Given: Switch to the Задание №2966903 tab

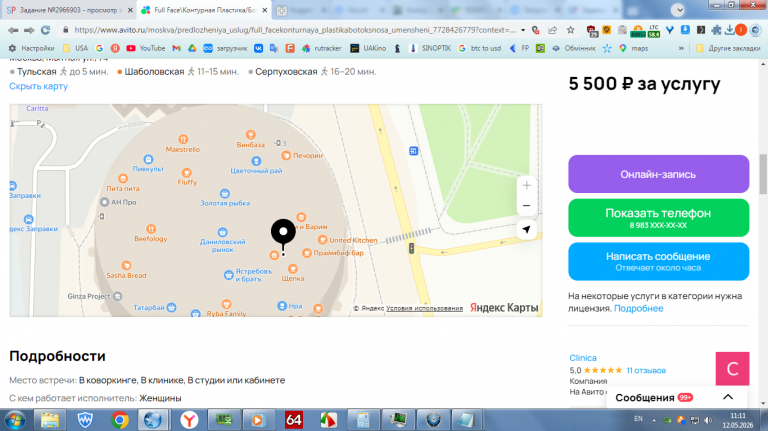Looking at the screenshot, I should tap(69, 10).
